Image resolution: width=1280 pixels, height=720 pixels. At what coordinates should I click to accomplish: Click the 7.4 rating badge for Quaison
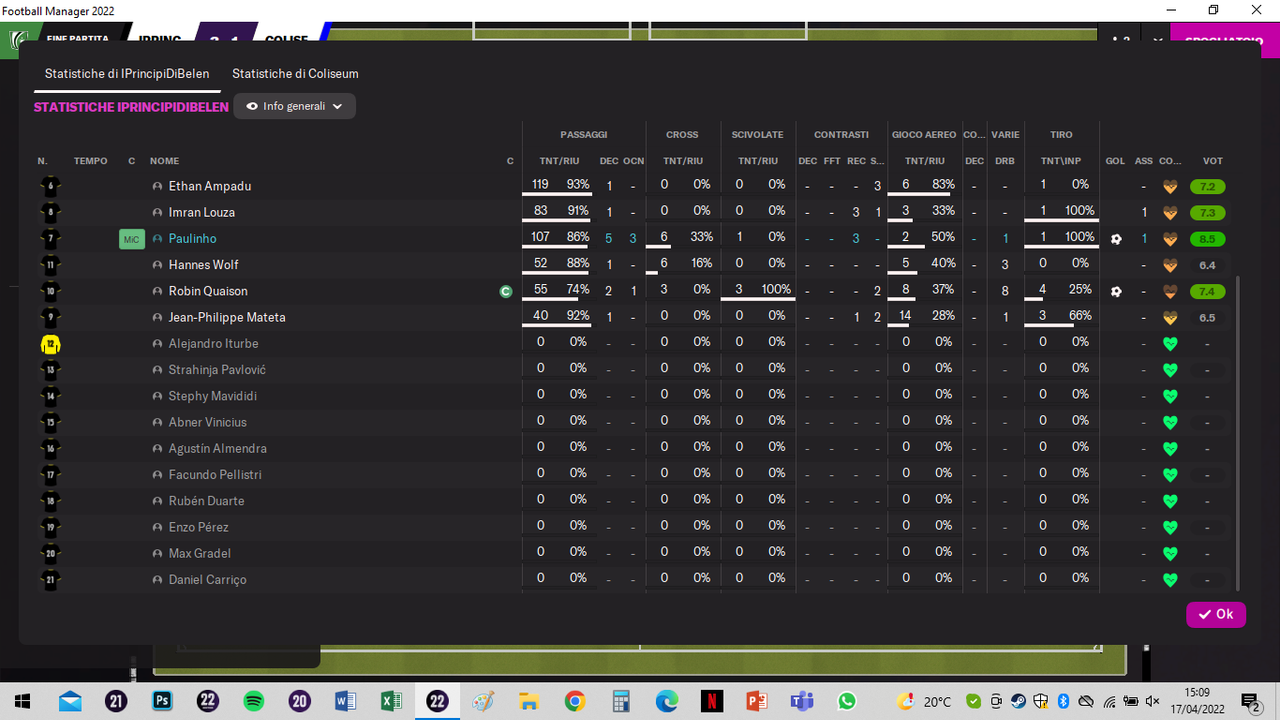coord(1207,291)
